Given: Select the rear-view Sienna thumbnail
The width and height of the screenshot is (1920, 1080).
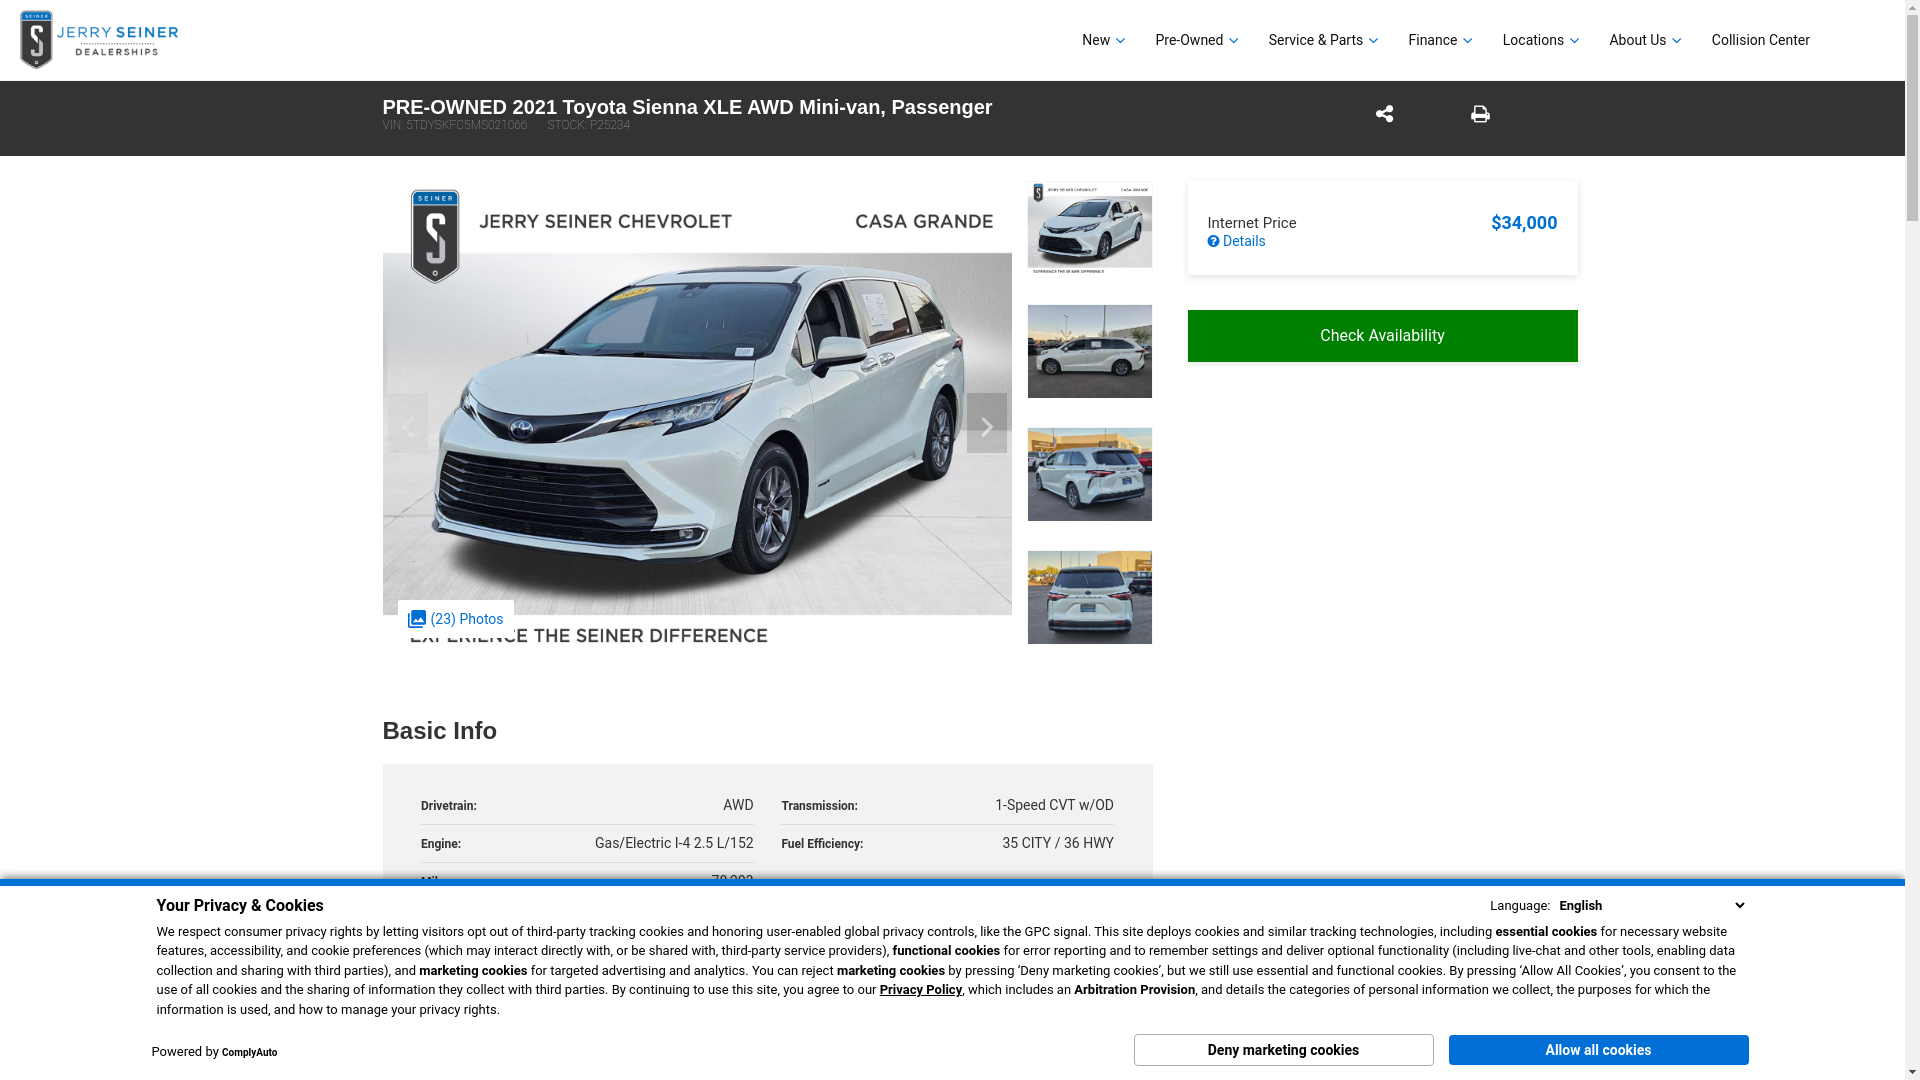Looking at the screenshot, I should pos(1089,597).
